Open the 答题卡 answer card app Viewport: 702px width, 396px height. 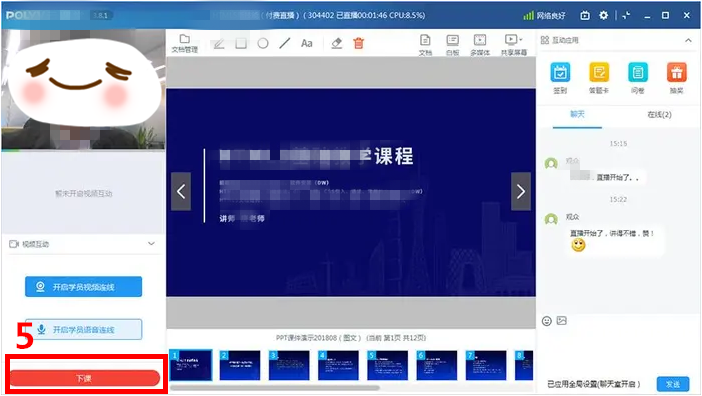click(x=599, y=78)
